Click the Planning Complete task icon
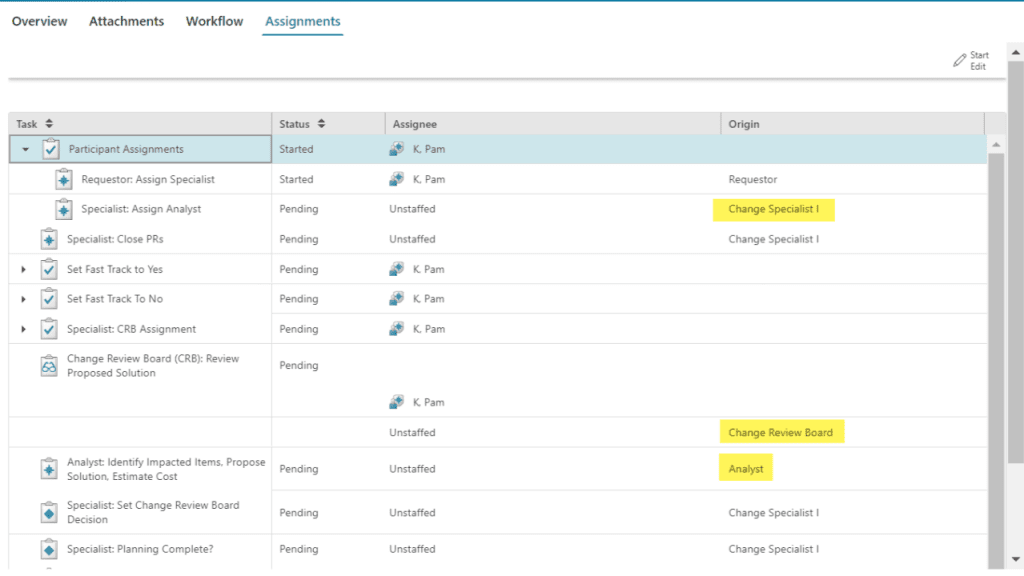The image size is (1024, 576). [x=49, y=550]
